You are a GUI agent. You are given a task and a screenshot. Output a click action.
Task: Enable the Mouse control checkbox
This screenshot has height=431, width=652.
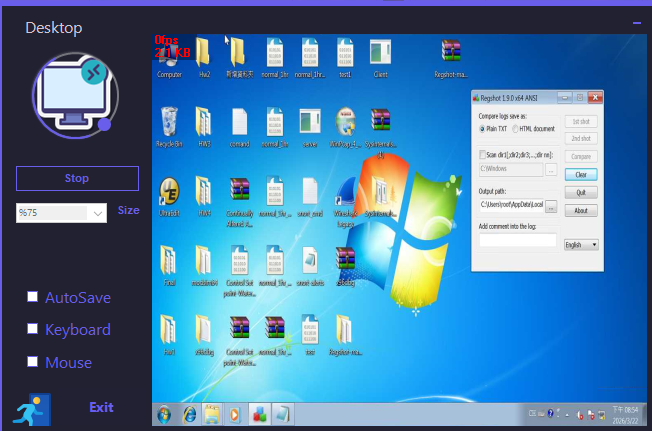pos(33,362)
